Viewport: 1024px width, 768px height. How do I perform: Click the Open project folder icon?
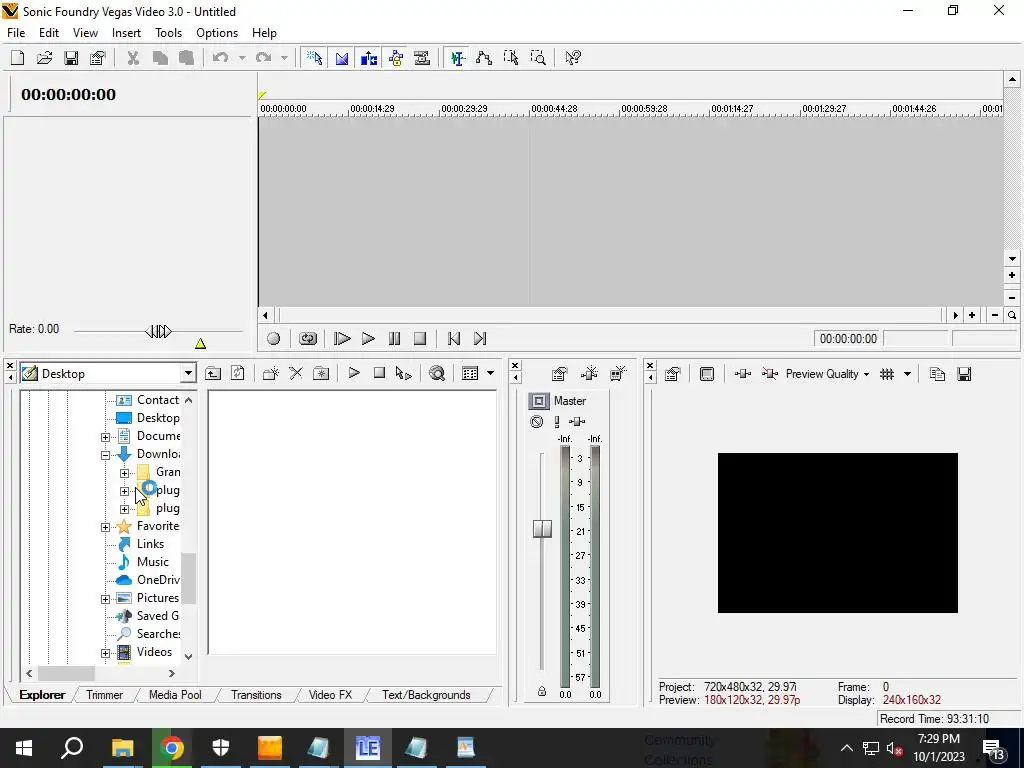click(44, 58)
